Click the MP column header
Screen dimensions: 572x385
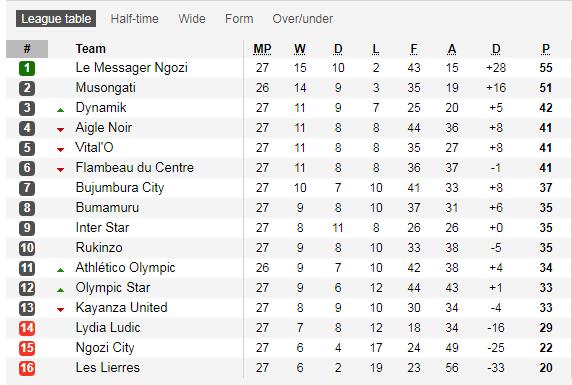click(x=262, y=49)
